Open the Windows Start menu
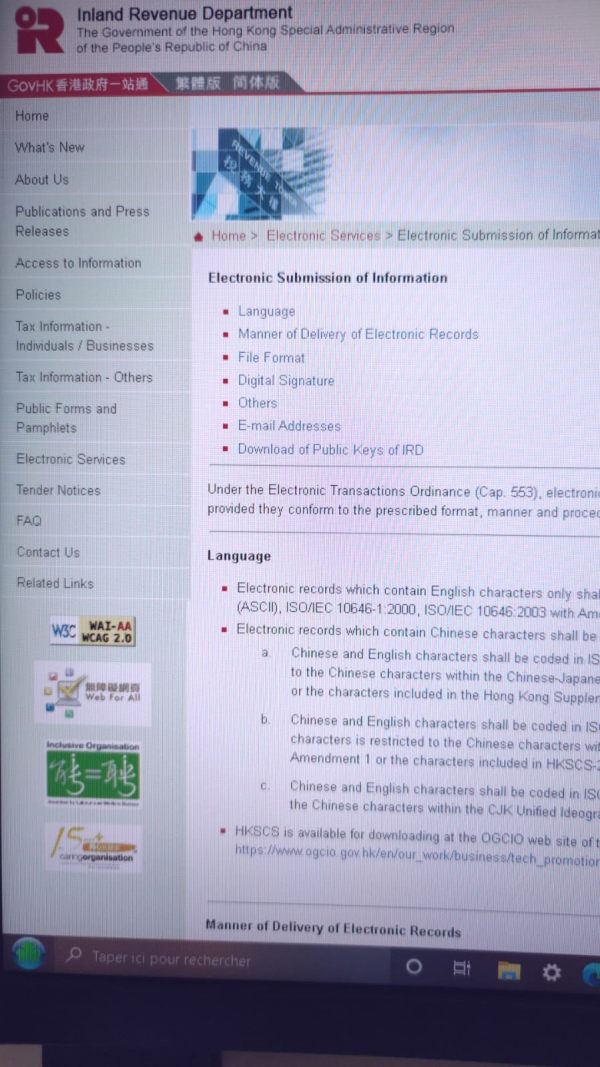Image resolution: width=600 pixels, height=1067 pixels. coord(27,955)
